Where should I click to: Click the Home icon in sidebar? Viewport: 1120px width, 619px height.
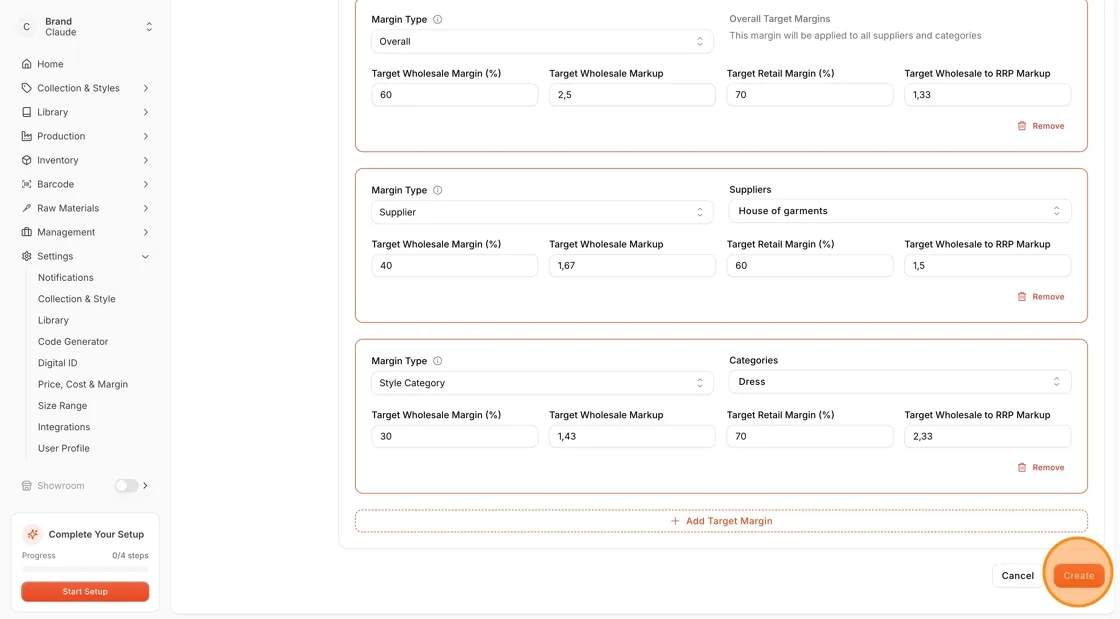tap(26, 64)
